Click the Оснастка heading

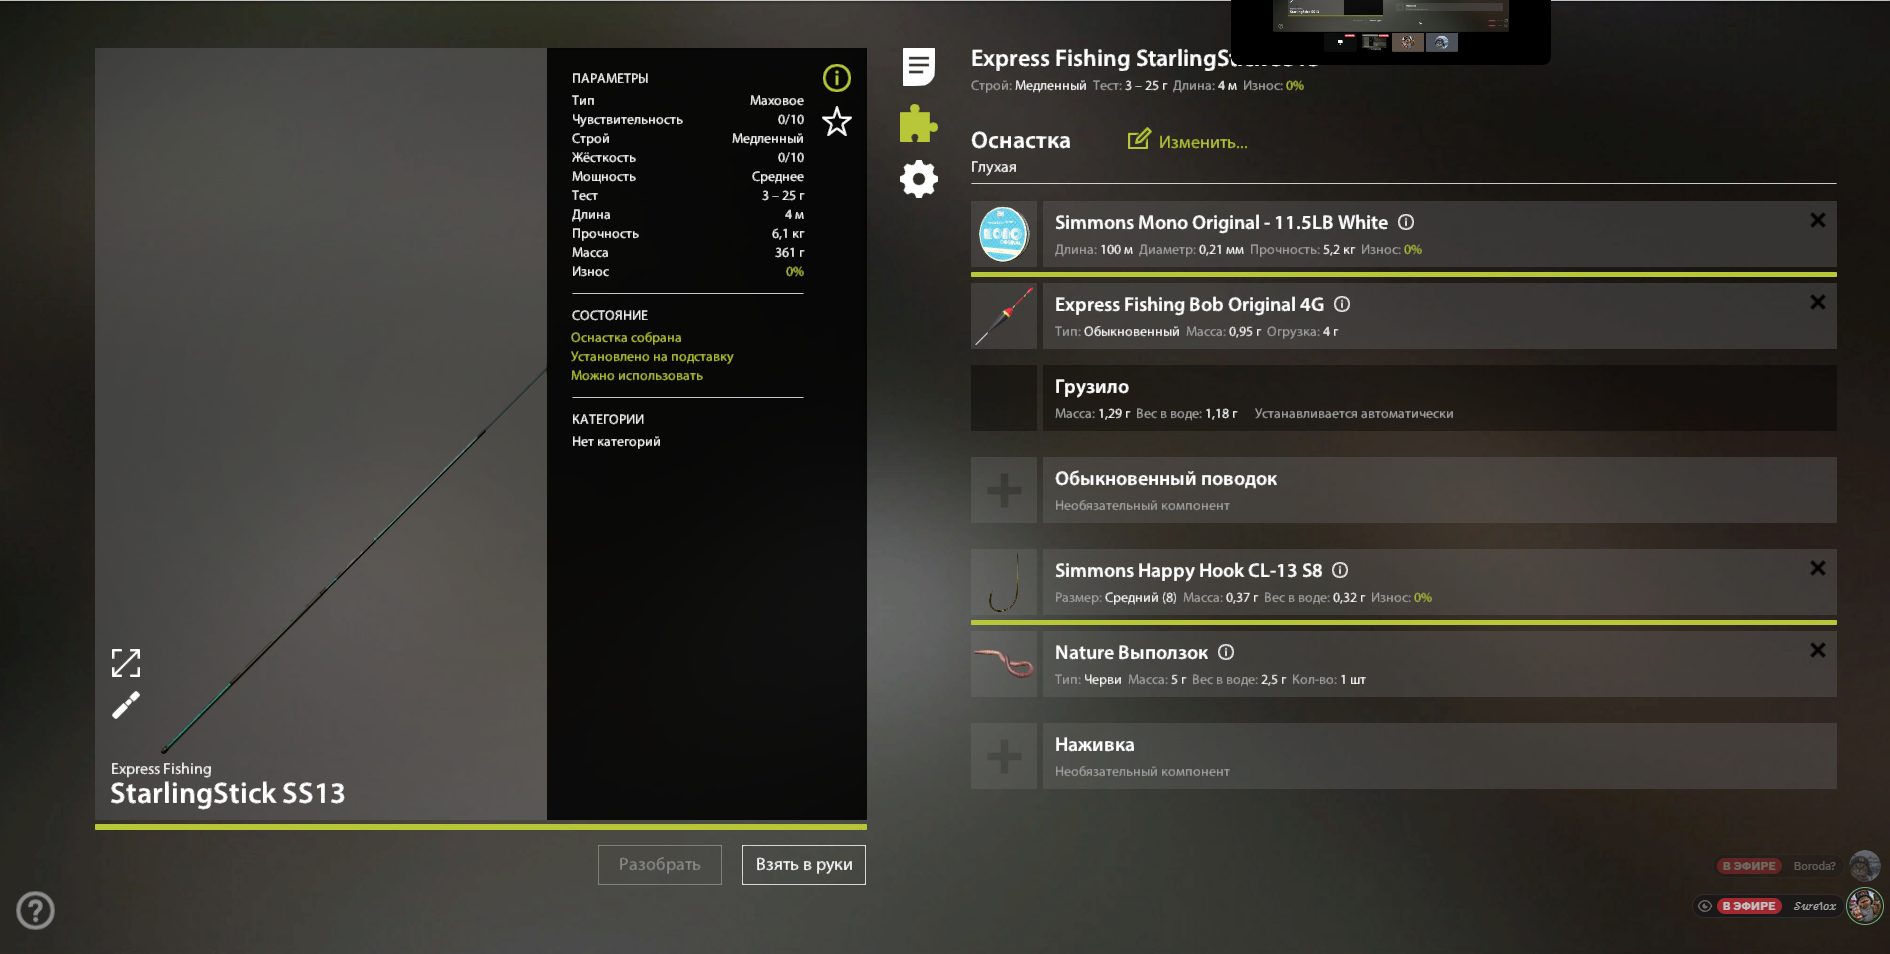point(1020,141)
